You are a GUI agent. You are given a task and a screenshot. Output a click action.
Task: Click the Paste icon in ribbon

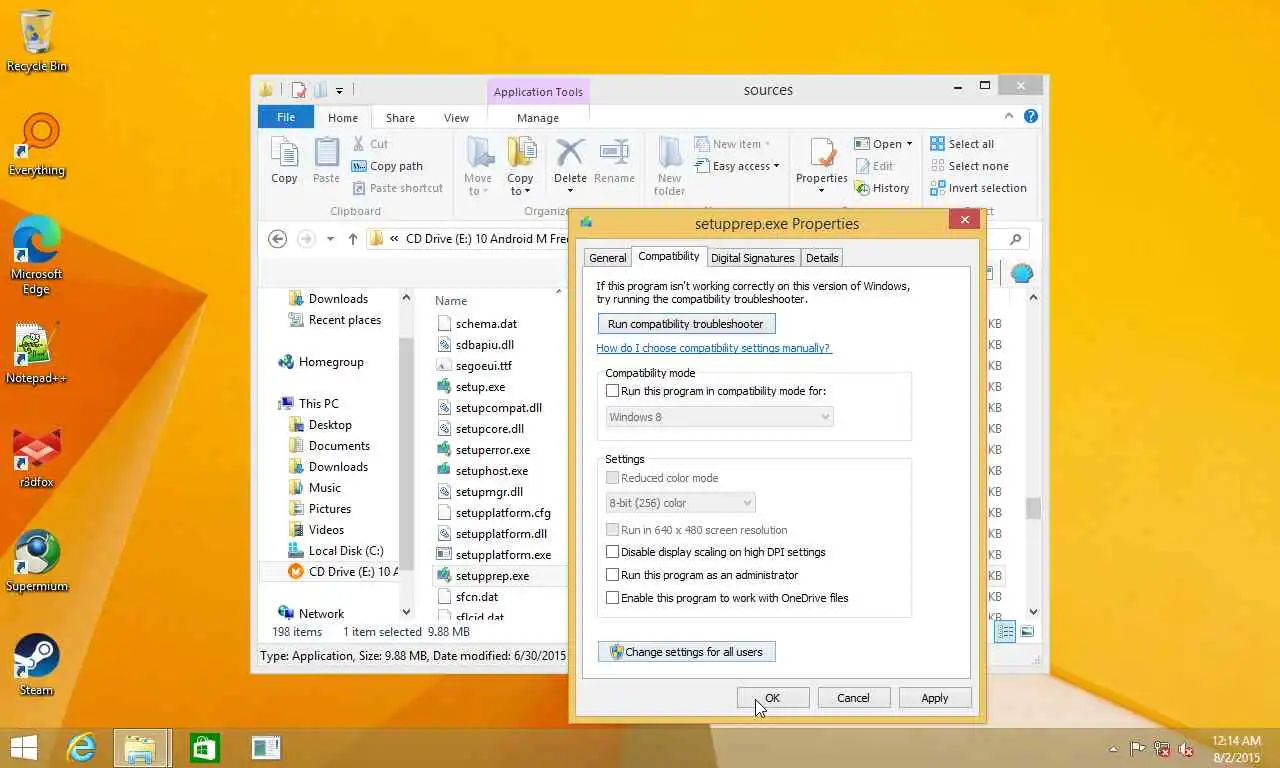(x=326, y=161)
